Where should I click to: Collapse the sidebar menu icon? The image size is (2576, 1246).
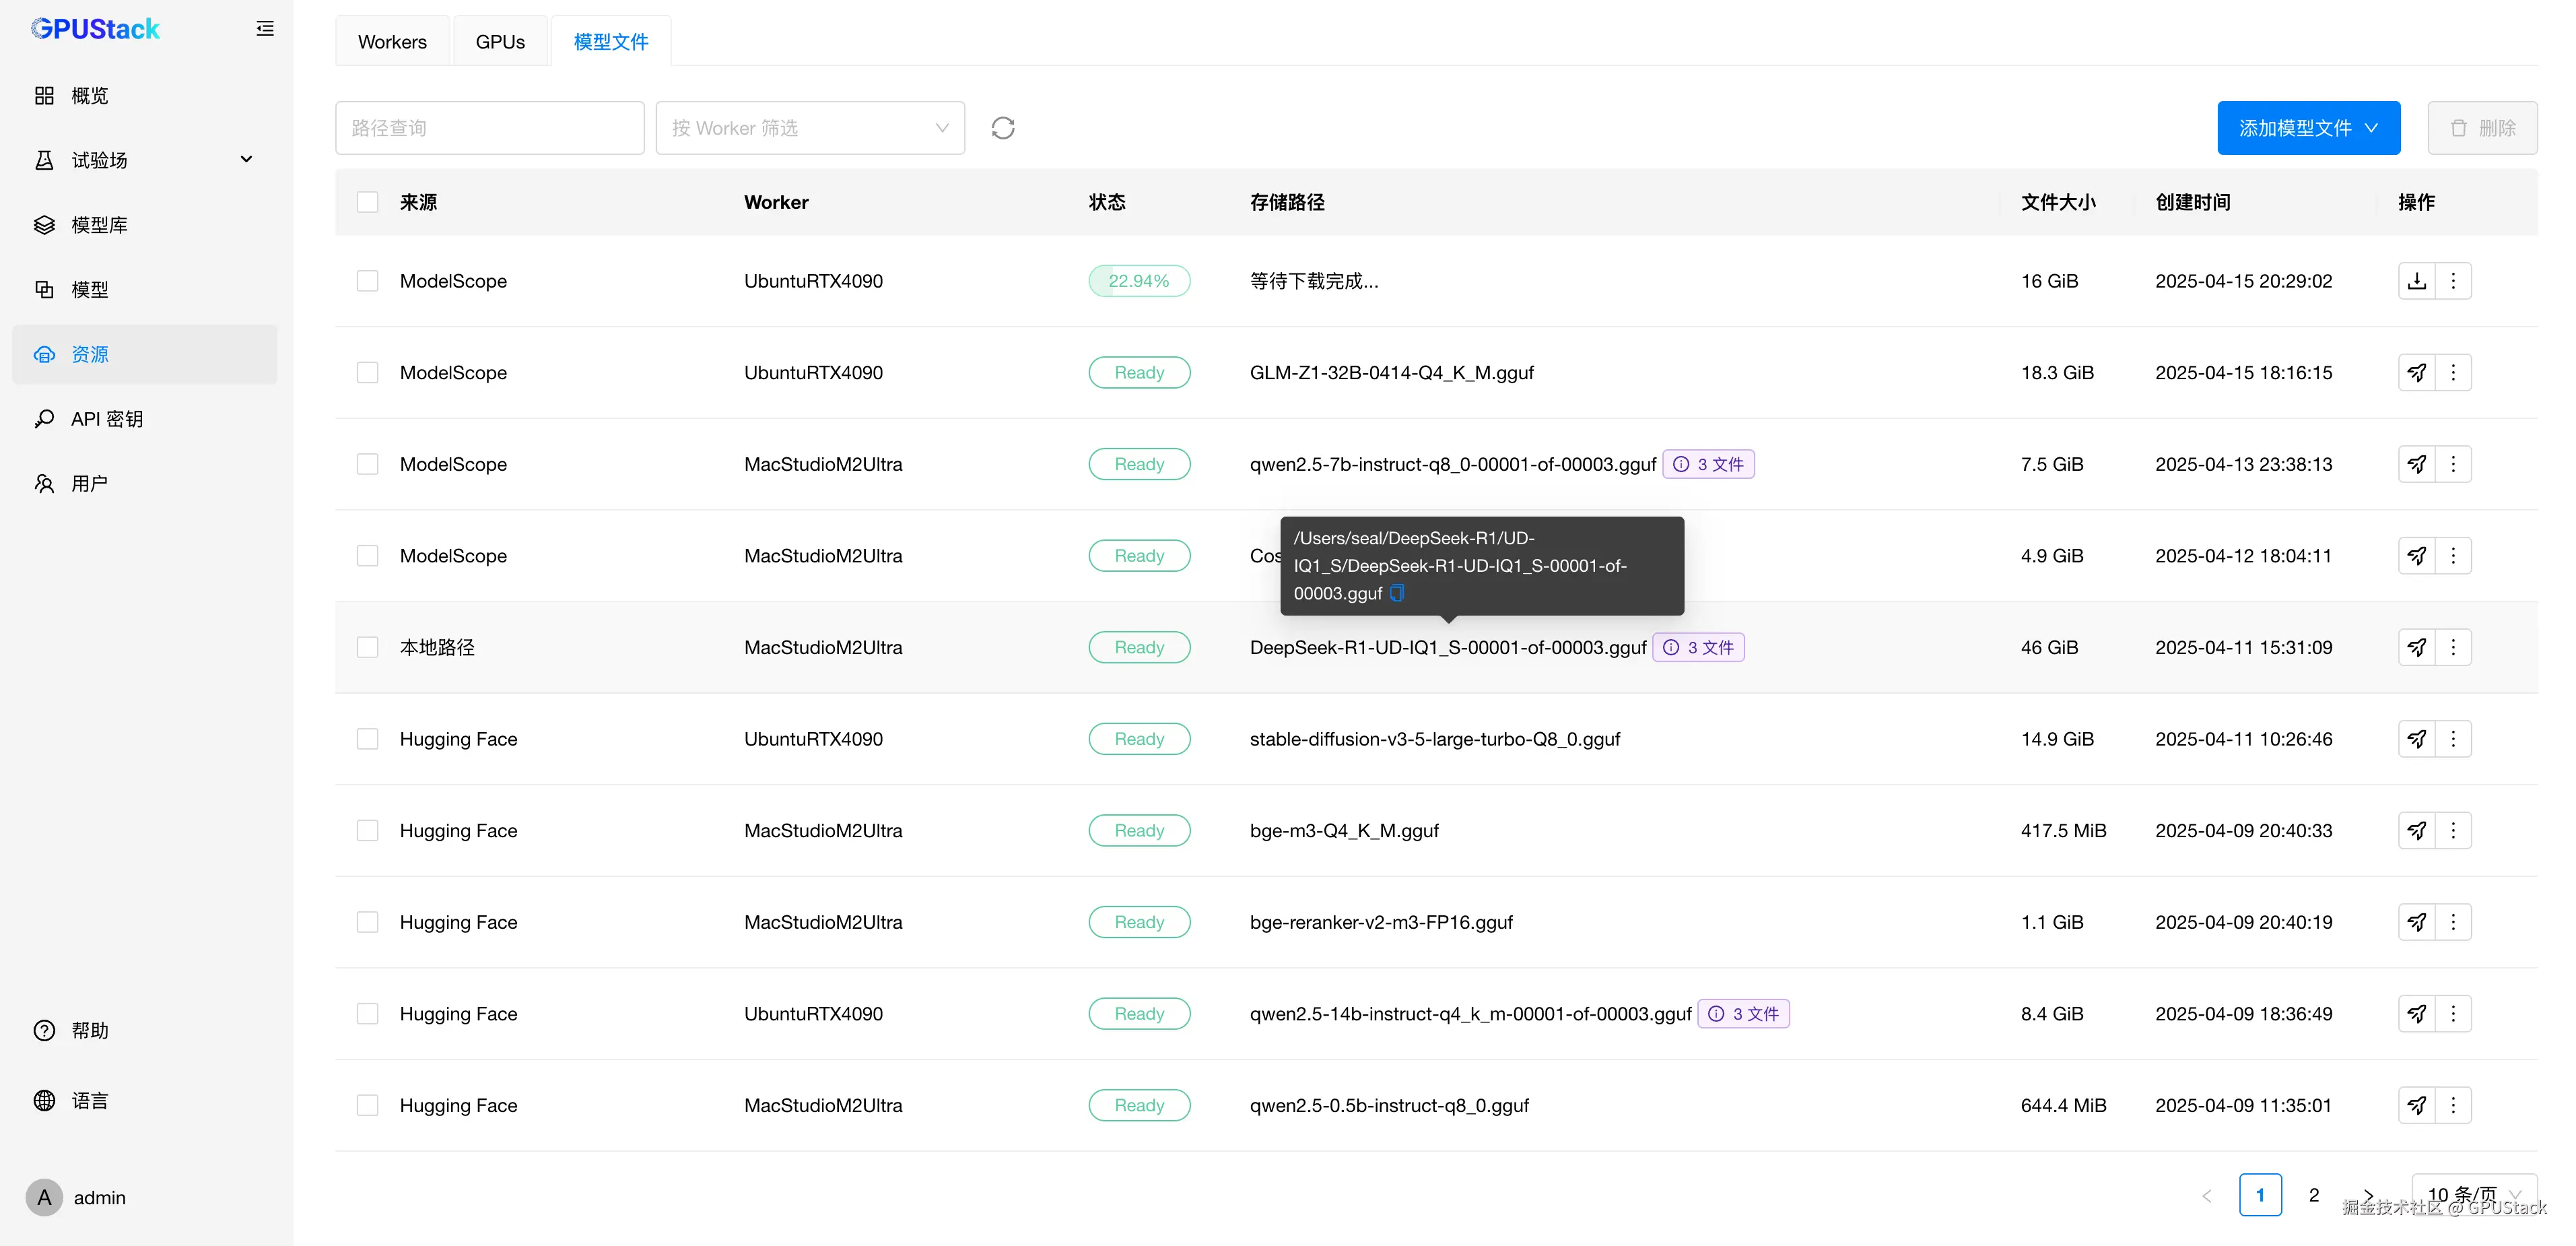pyautogui.click(x=265, y=29)
